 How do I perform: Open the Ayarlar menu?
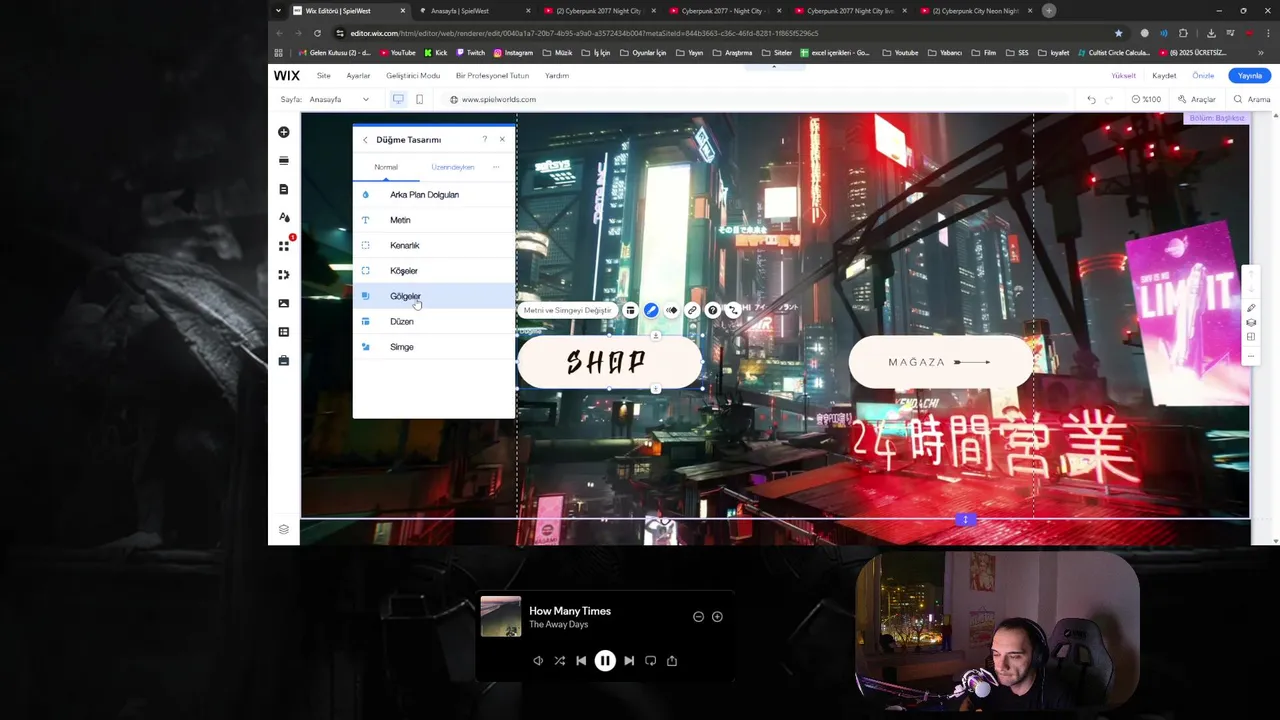[358, 75]
